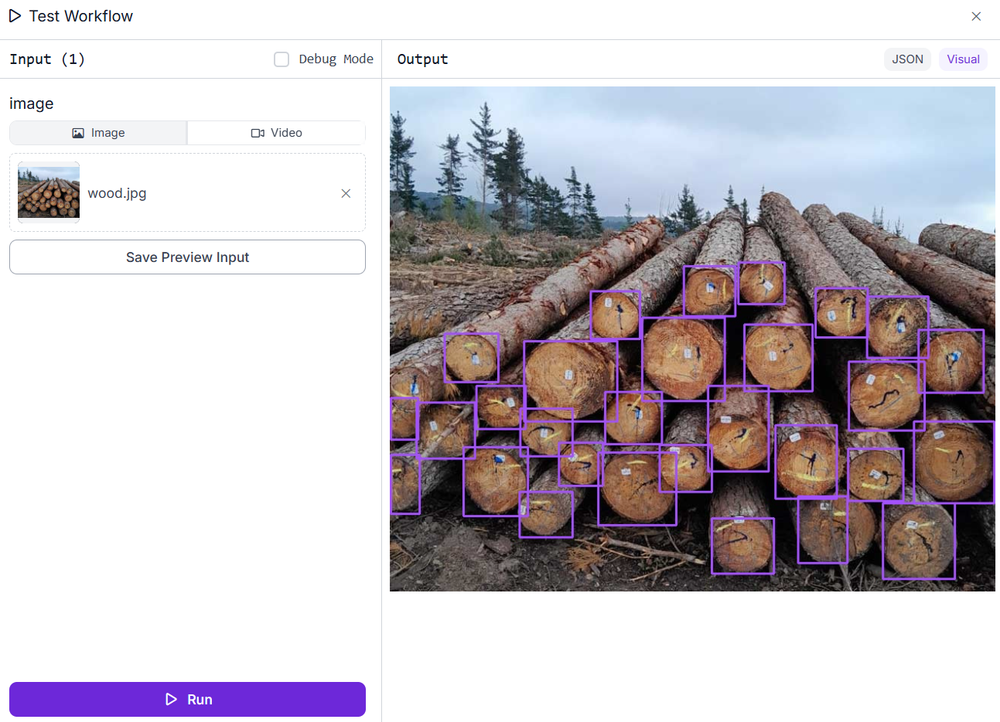Click the wood.jpg preview thumbnail icon
Image resolution: width=1000 pixels, height=722 pixels.
[48, 190]
